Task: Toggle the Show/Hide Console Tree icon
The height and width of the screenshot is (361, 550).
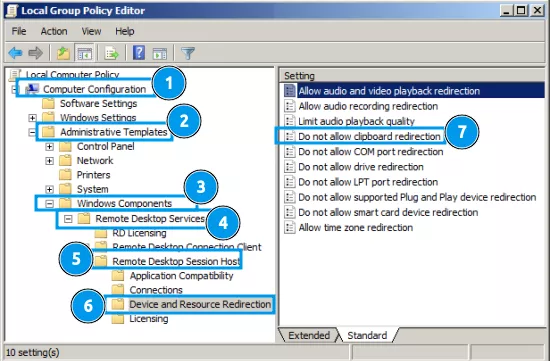Action: 85,53
